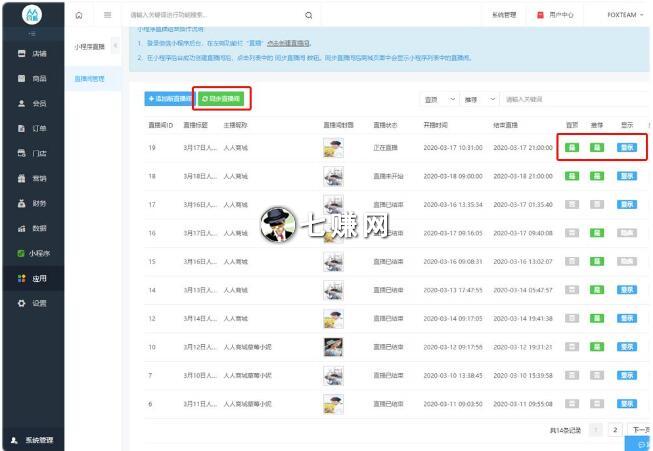Toggle 置顶 for live room 12

572,318
